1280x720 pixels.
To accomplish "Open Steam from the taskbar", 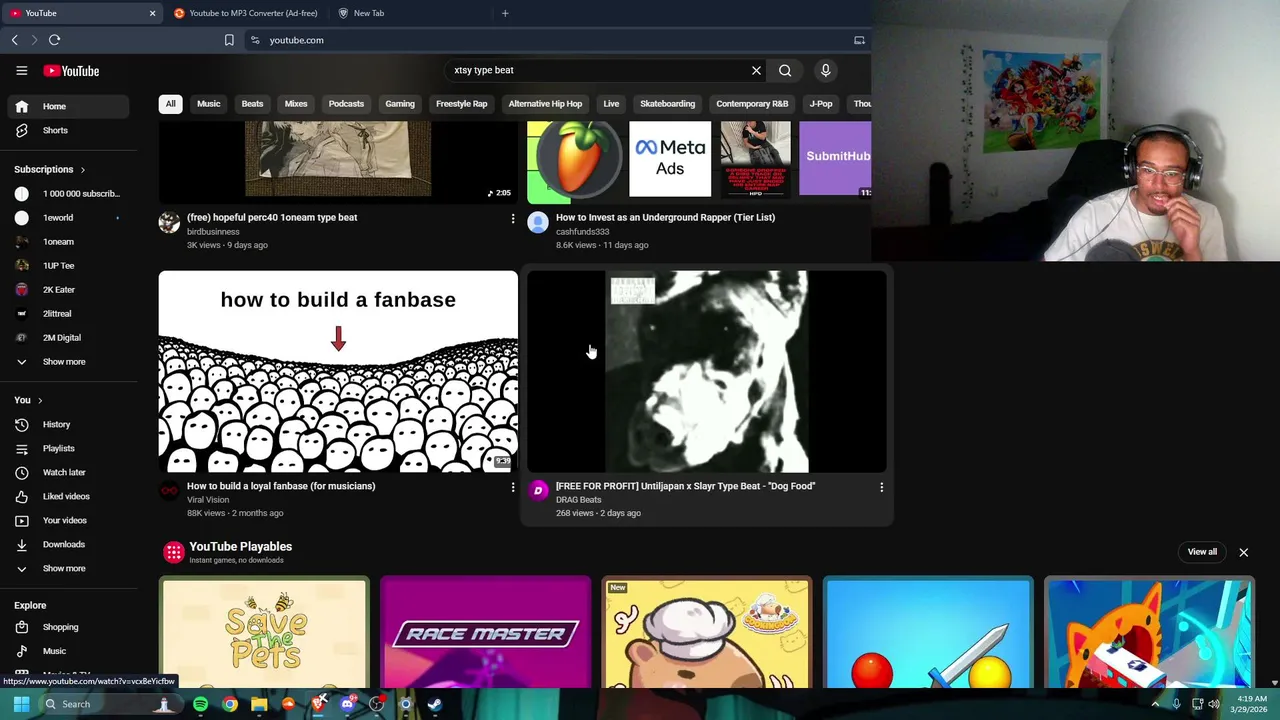I will click(x=435, y=704).
